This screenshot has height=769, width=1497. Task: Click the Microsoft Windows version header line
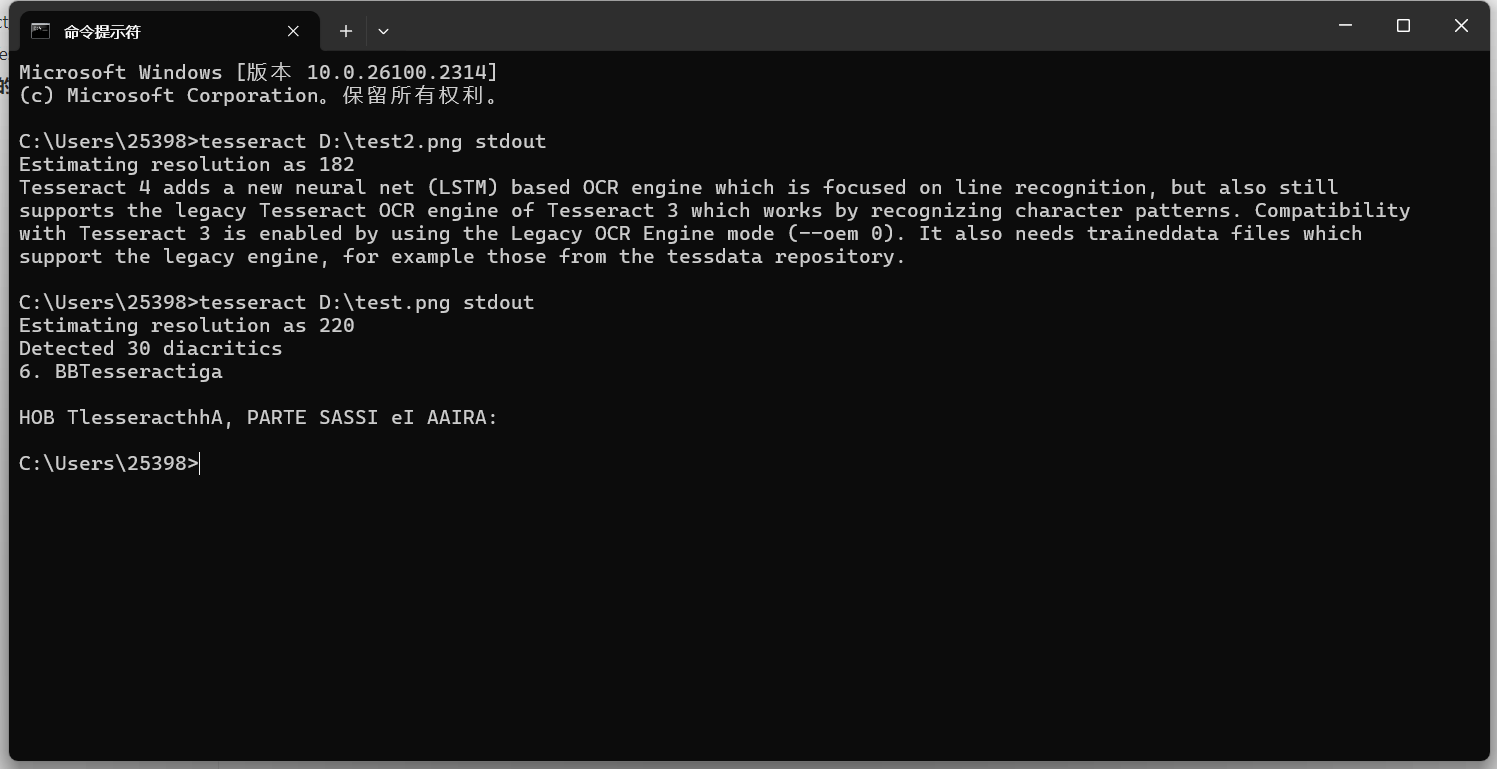click(x=258, y=72)
